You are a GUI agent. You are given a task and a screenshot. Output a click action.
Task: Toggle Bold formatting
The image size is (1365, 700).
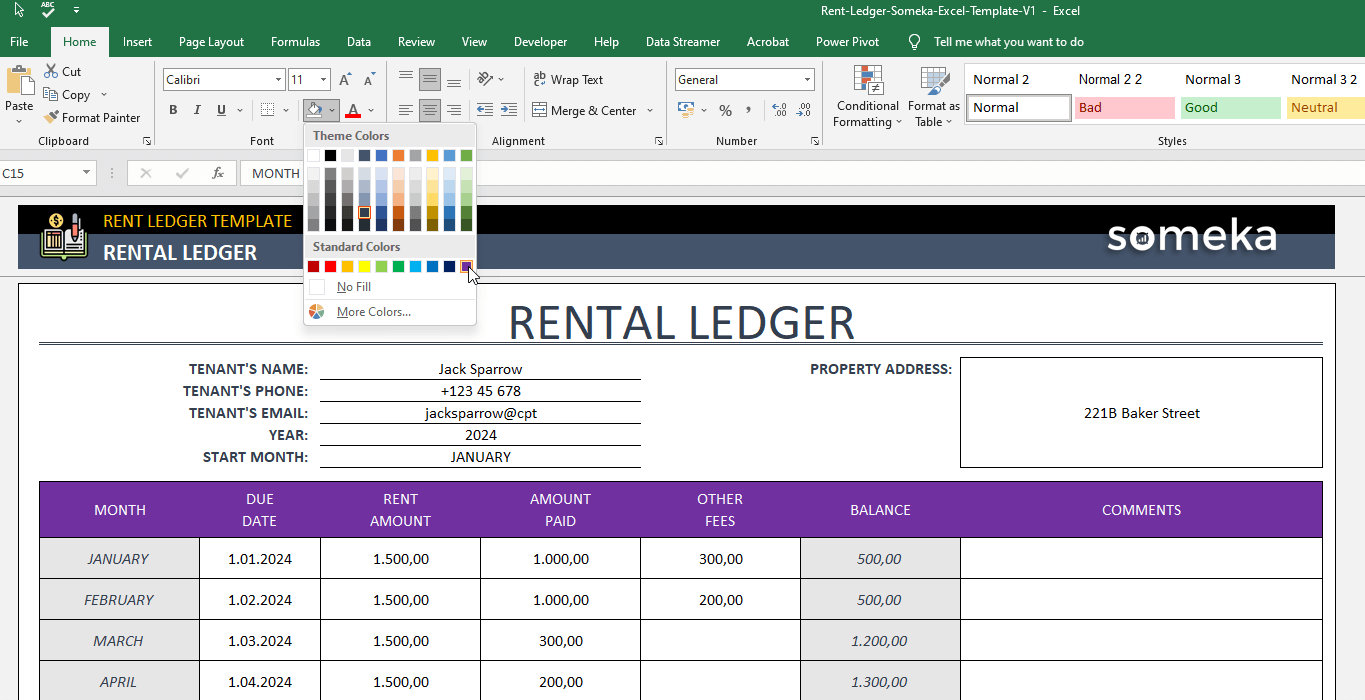coord(173,110)
